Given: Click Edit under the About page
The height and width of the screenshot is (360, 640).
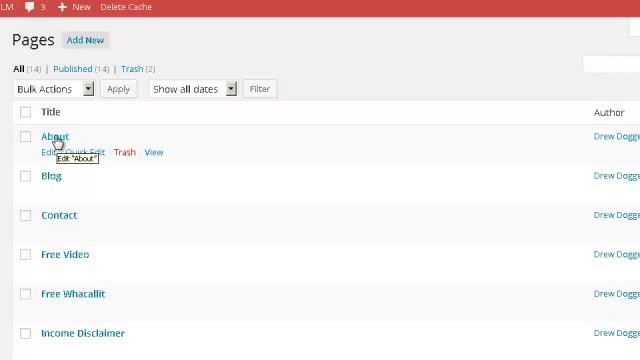Looking at the screenshot, I should 47,152.
